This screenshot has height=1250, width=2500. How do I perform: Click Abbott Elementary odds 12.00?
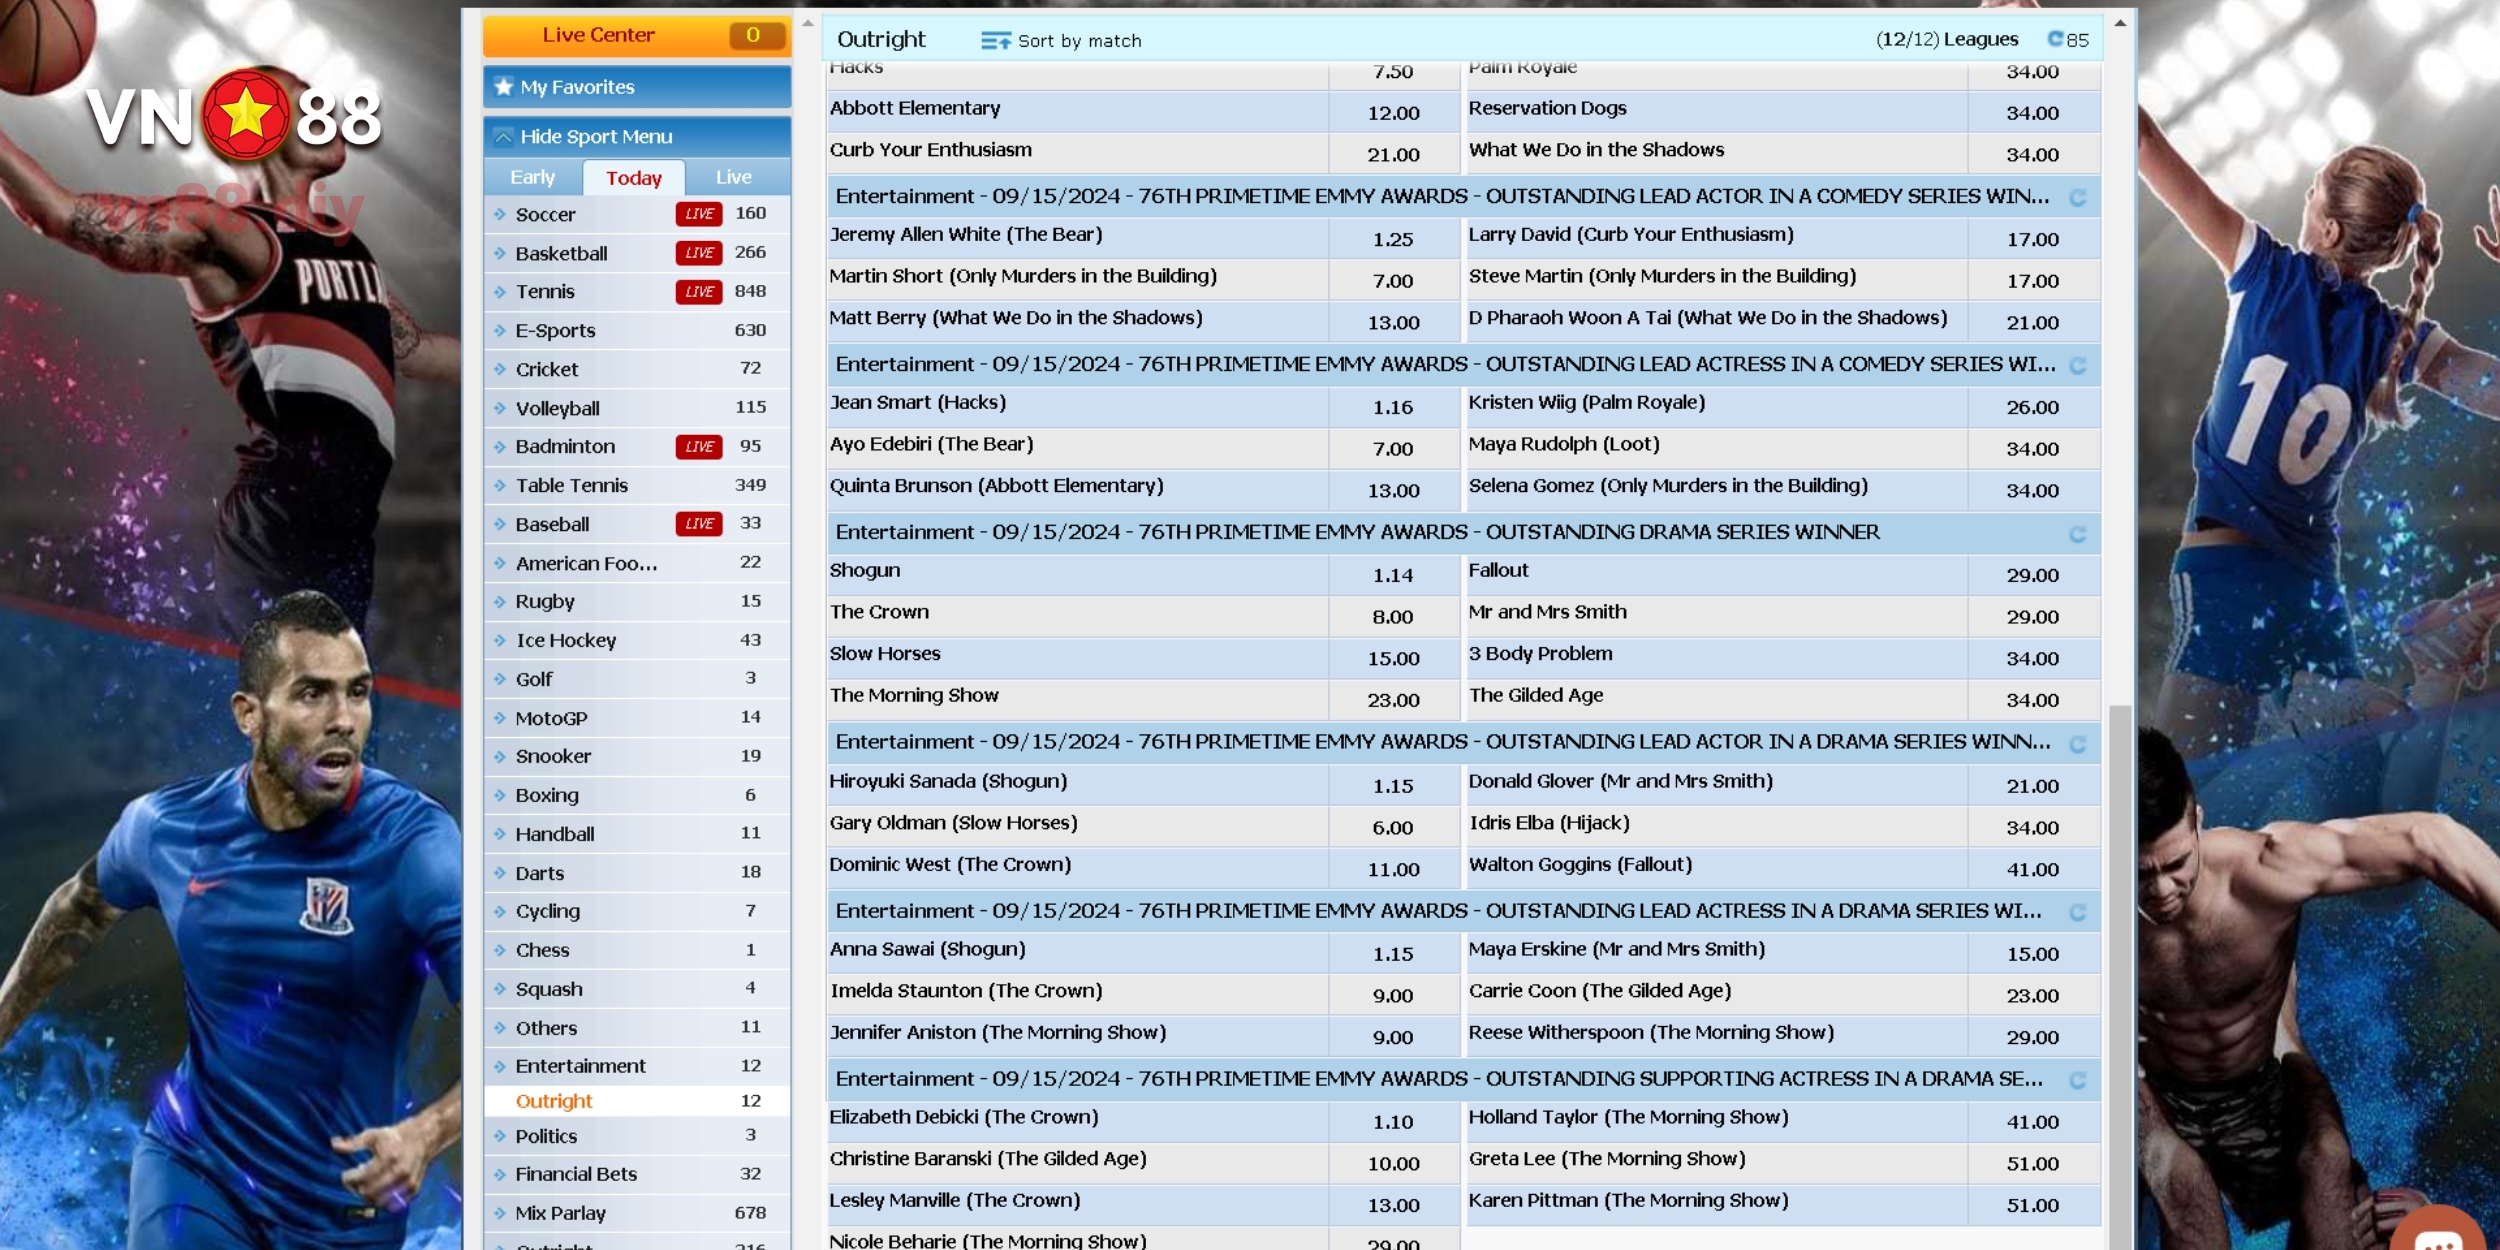click(x=1393, y=113)
